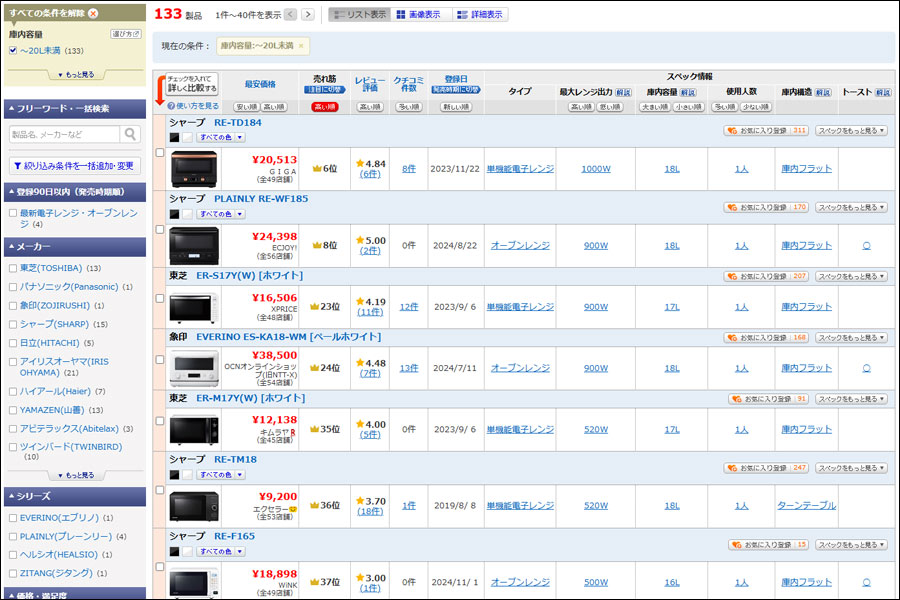Image resolution: width=900 pixels, height=600 pixels.
Task: Open the 1000W output link for RE-TD184
Action: [596, 169]
